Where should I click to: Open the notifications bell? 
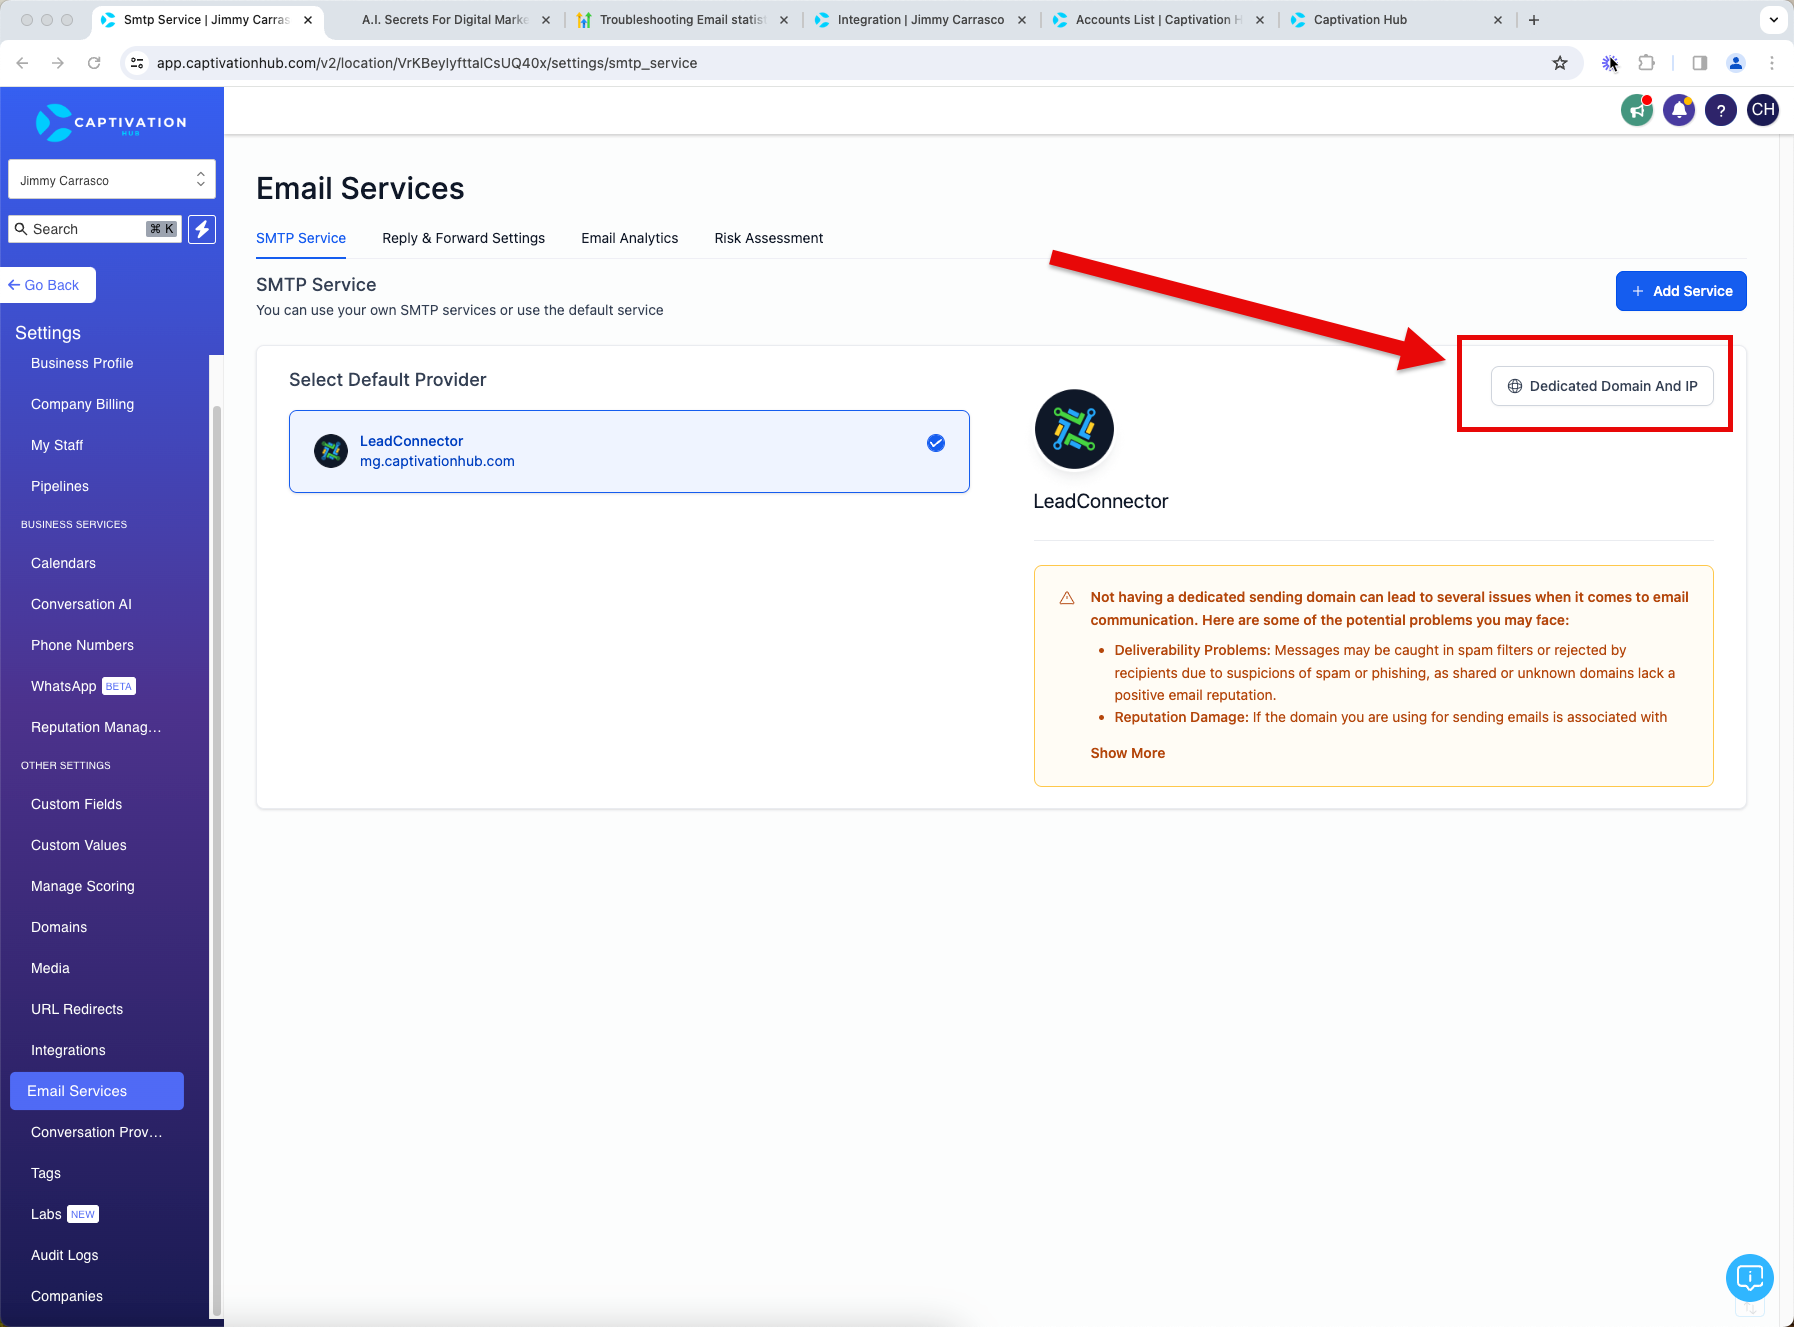[1679, 110]
